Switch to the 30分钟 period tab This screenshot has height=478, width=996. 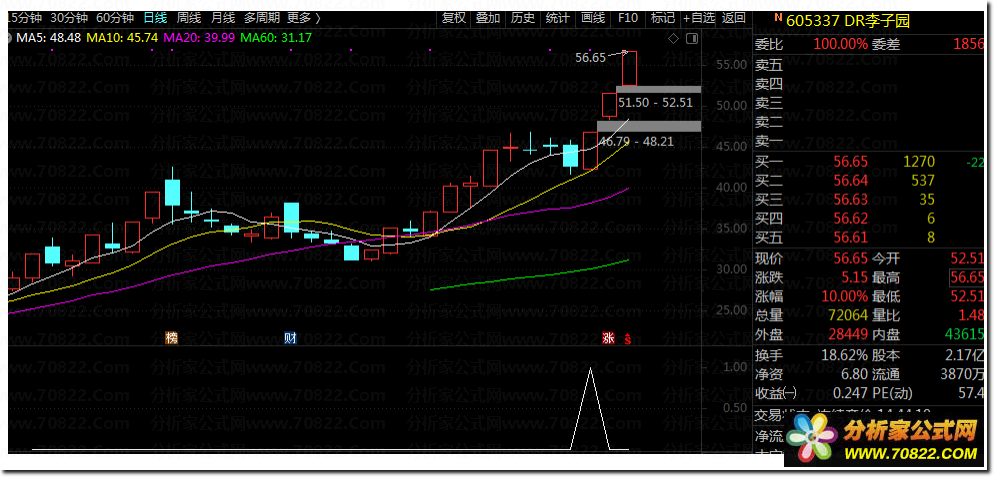point(69,18)
